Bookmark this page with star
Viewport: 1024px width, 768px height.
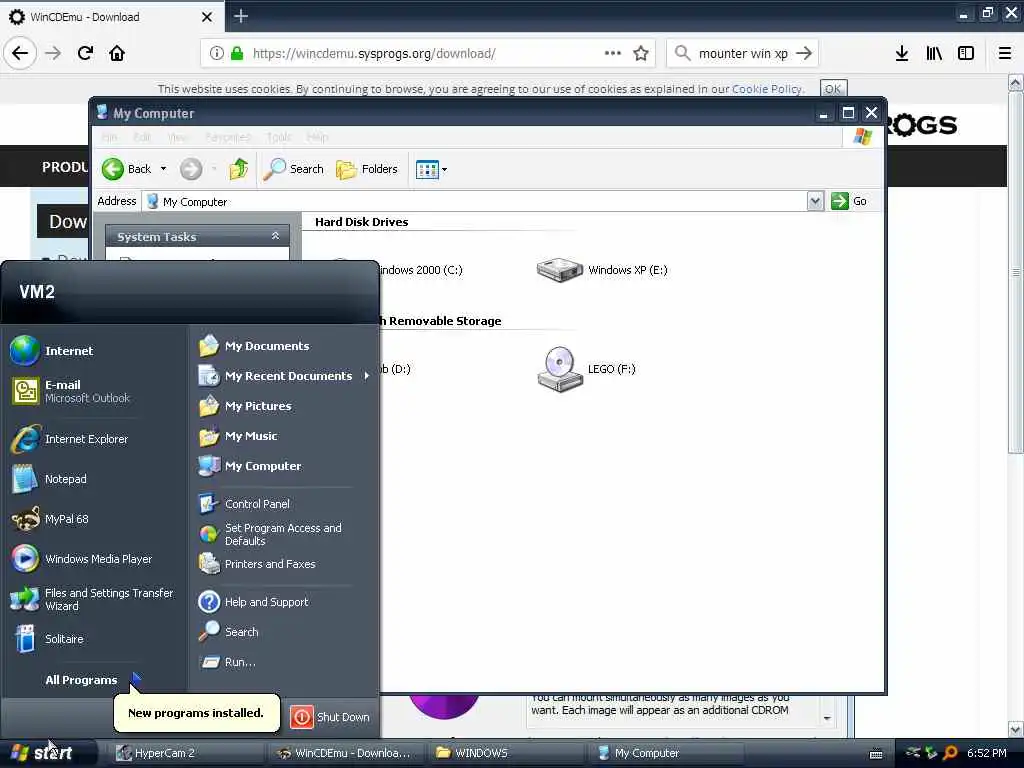641,53
